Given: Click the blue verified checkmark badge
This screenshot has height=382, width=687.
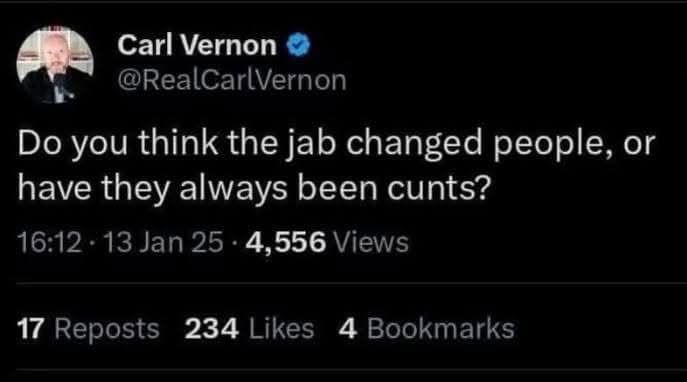Looking at the screenshot, I should (298, 45).
